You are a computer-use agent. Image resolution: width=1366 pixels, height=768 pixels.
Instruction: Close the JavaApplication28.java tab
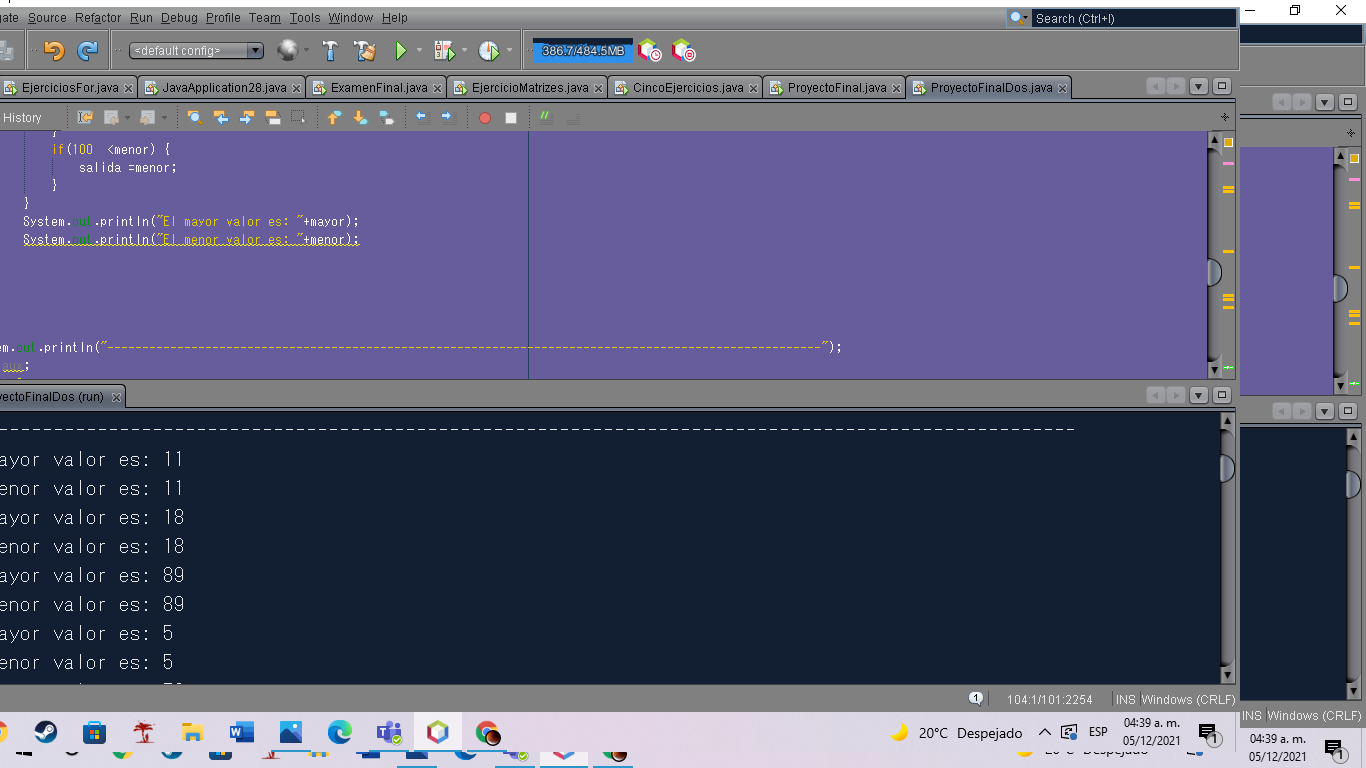click(x=297, y=88)
